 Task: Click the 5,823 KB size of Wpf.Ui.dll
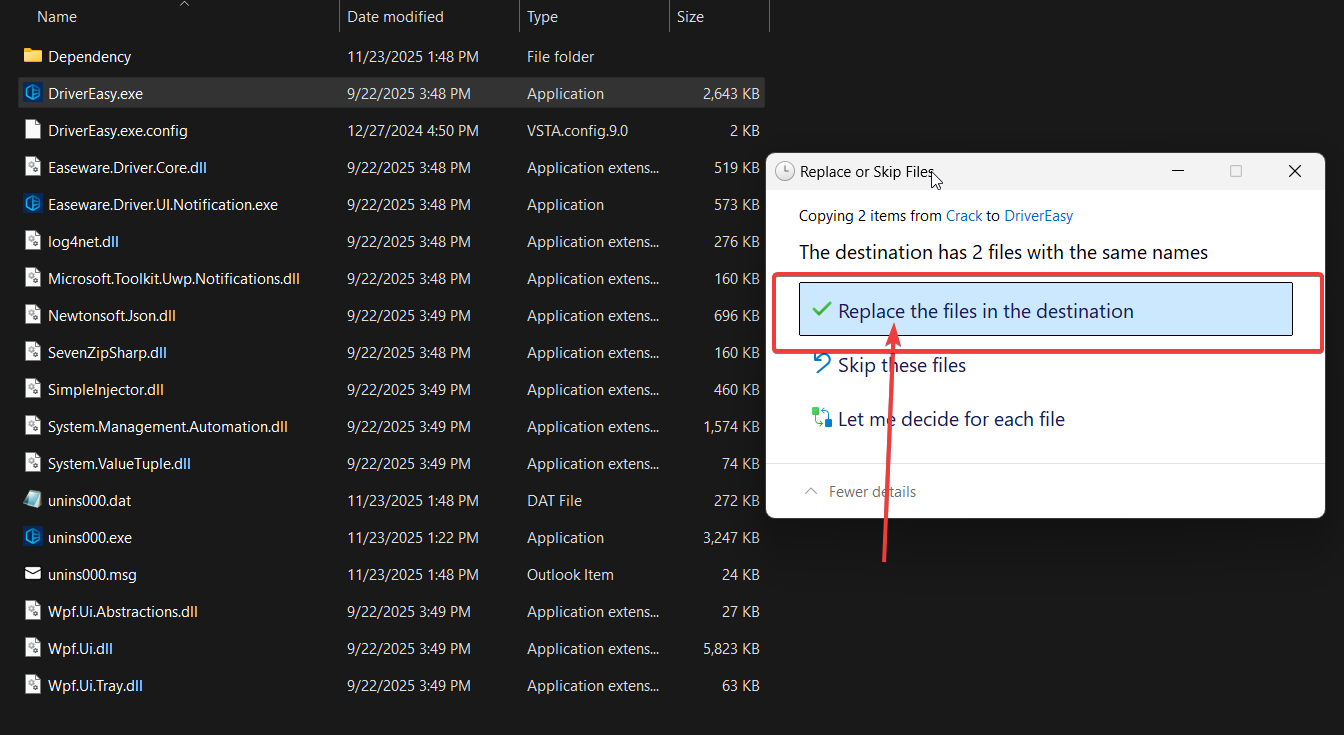click(x=731, y=649)
